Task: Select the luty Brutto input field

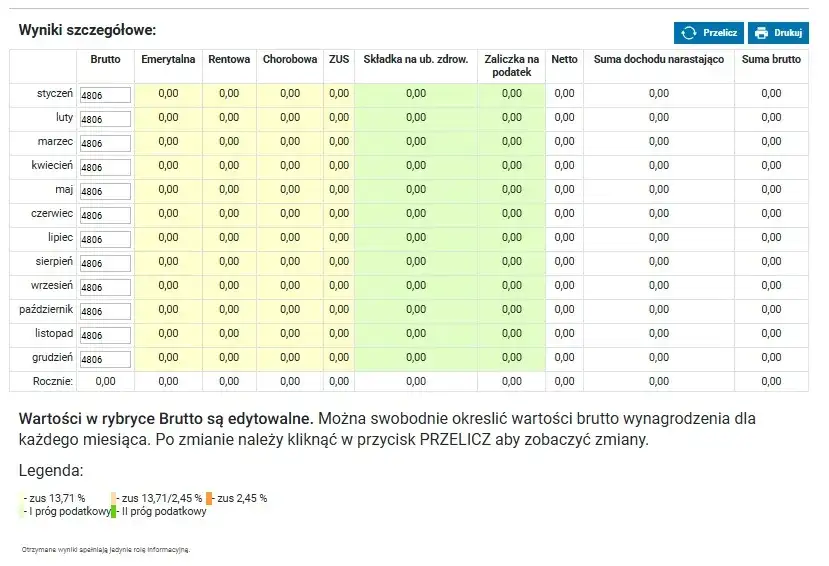Action: (105, 119)
